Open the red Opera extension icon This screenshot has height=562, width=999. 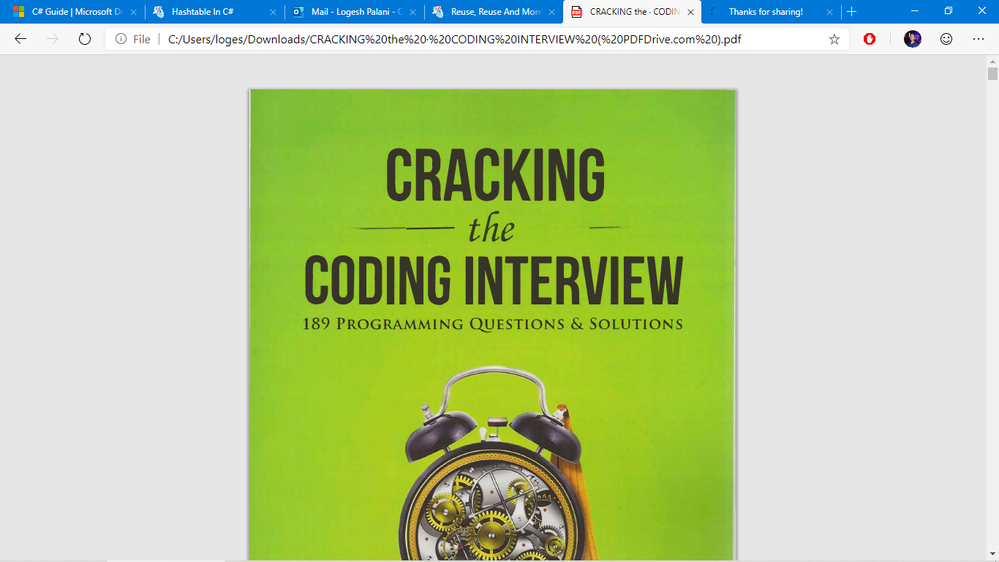tap(869, 40)
